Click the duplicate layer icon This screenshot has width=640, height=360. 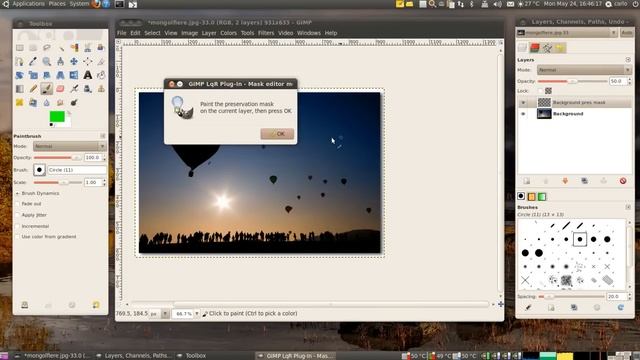pyautogui.click(x=584, y=181)
